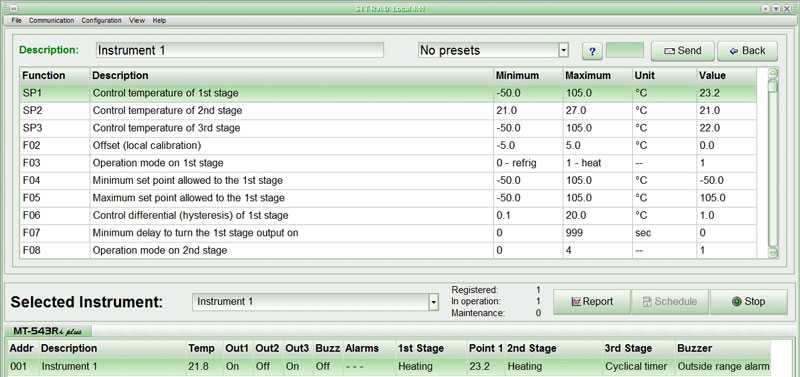This screenshot has width=800, height=377.
Task: Click the Minimum column header
Action: click(x=529, y=76)
